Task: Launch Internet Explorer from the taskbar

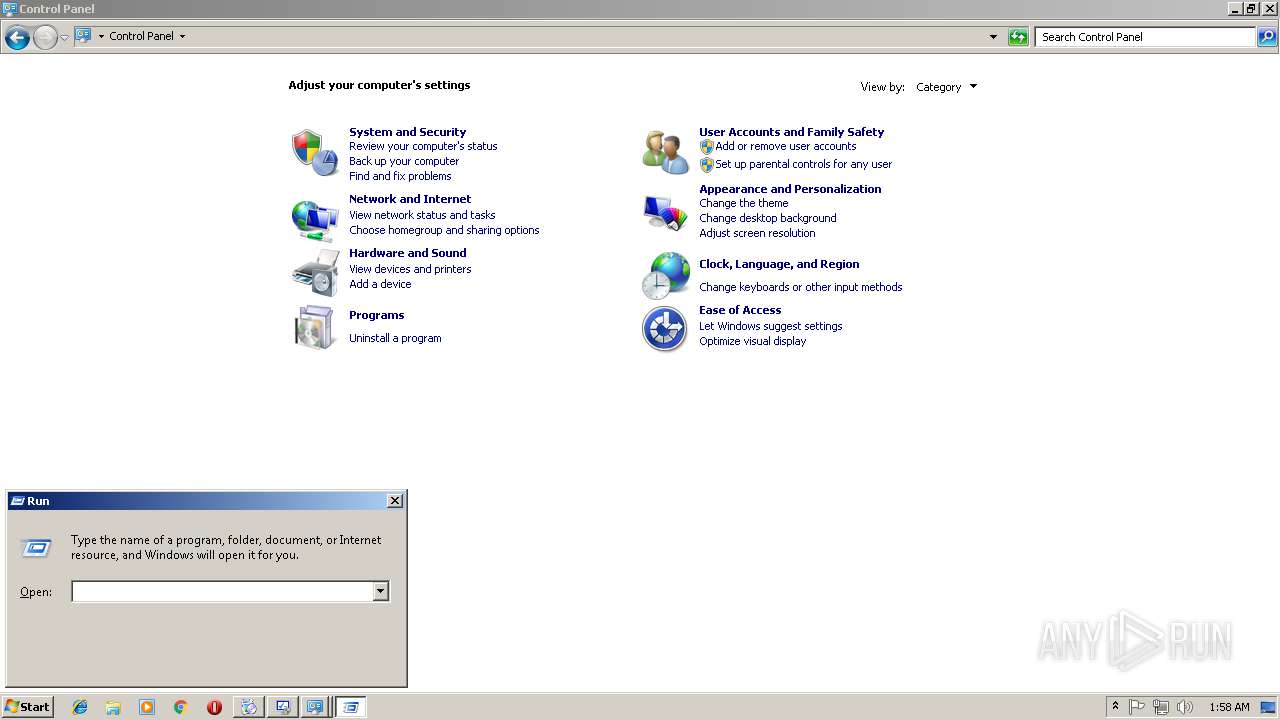Action: tap(80, 707)
